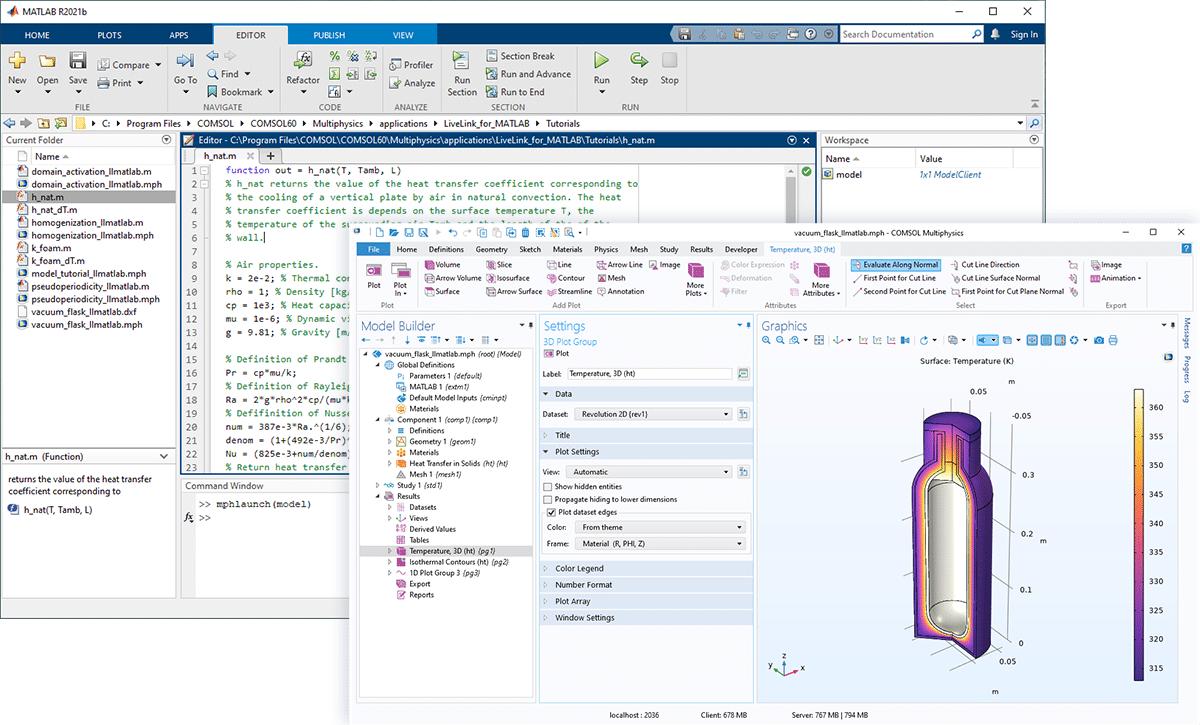The image size is (1200, 725).
Task: Add a Streamline plot in COMSOL
Action: [568, 292]
